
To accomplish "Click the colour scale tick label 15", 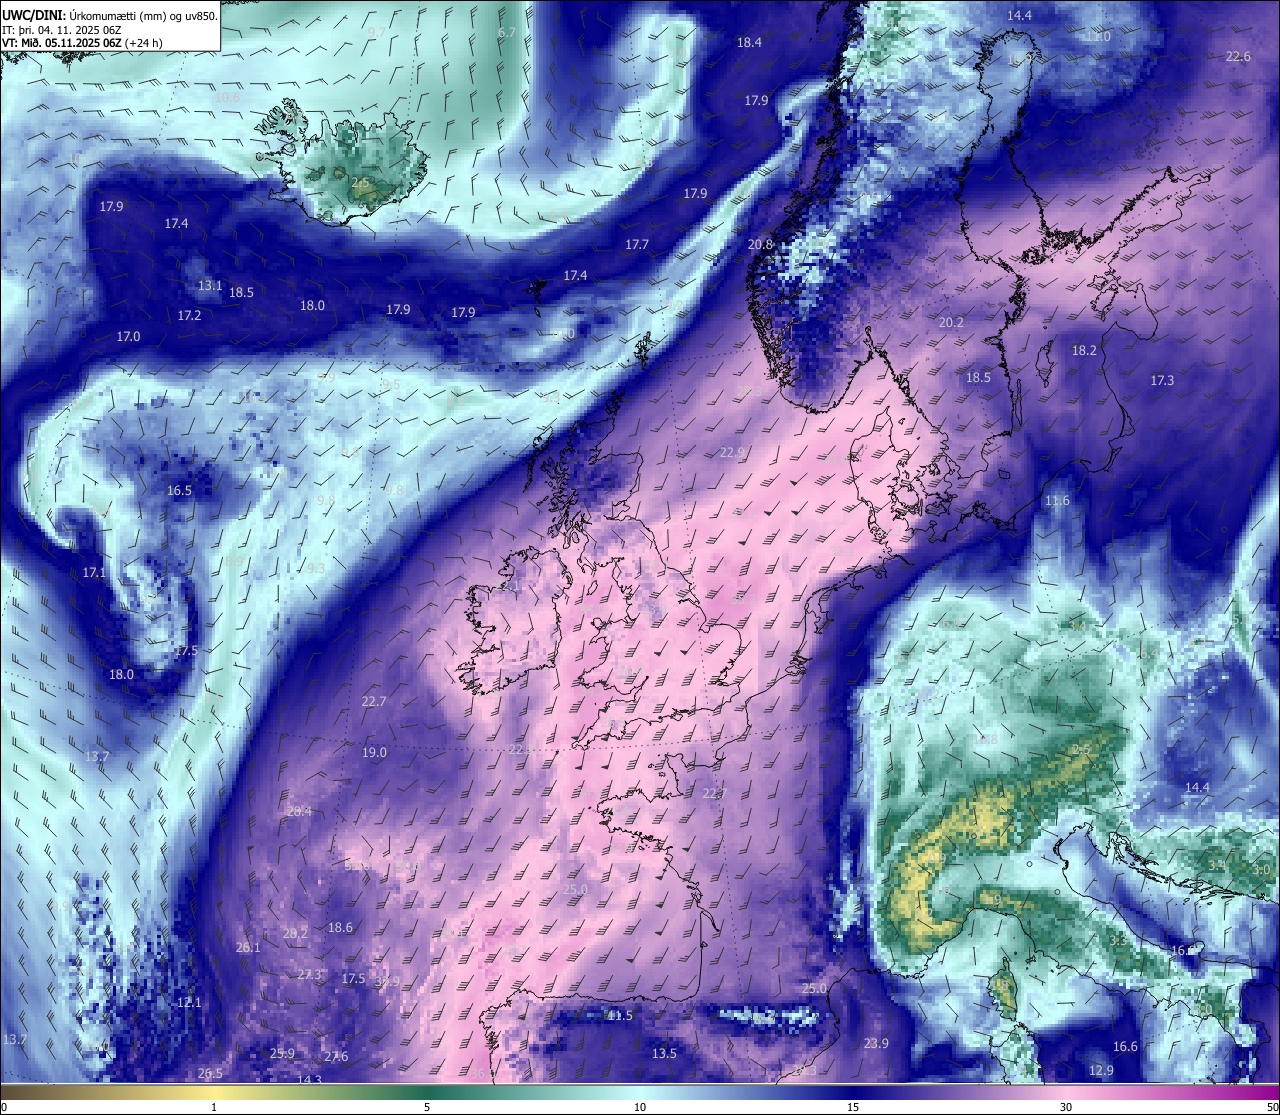I will [853, 1107].
